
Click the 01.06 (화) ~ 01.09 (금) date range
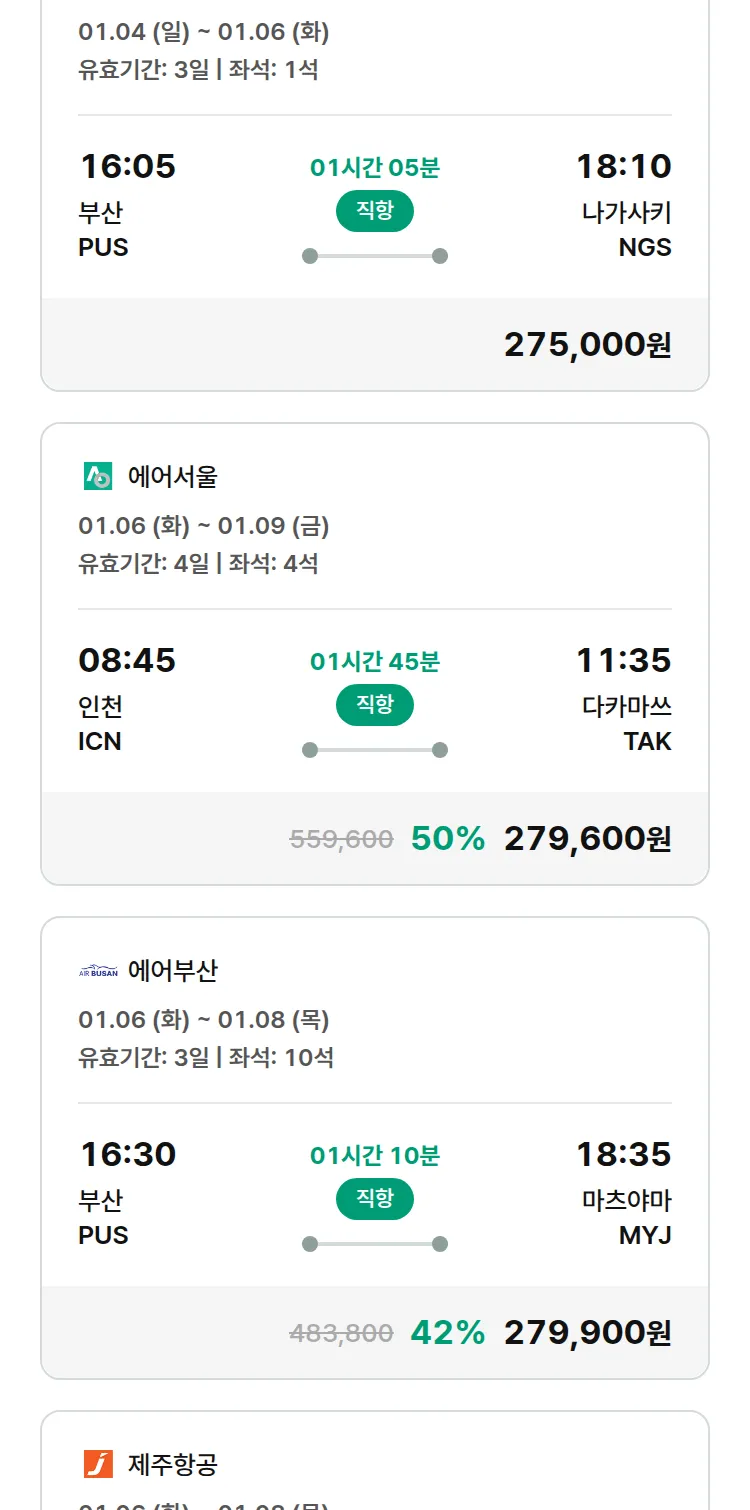pos(204,526)
